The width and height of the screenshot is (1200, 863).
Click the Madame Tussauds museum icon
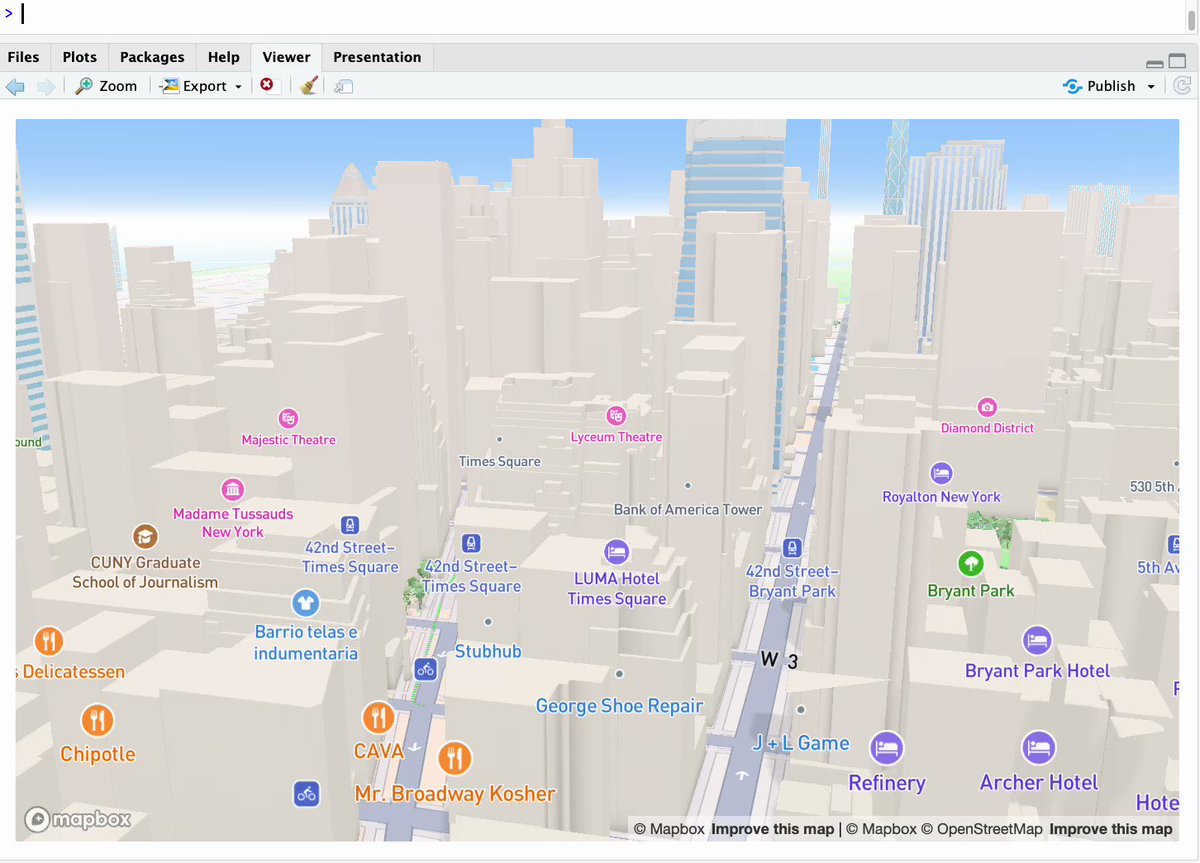233,490
